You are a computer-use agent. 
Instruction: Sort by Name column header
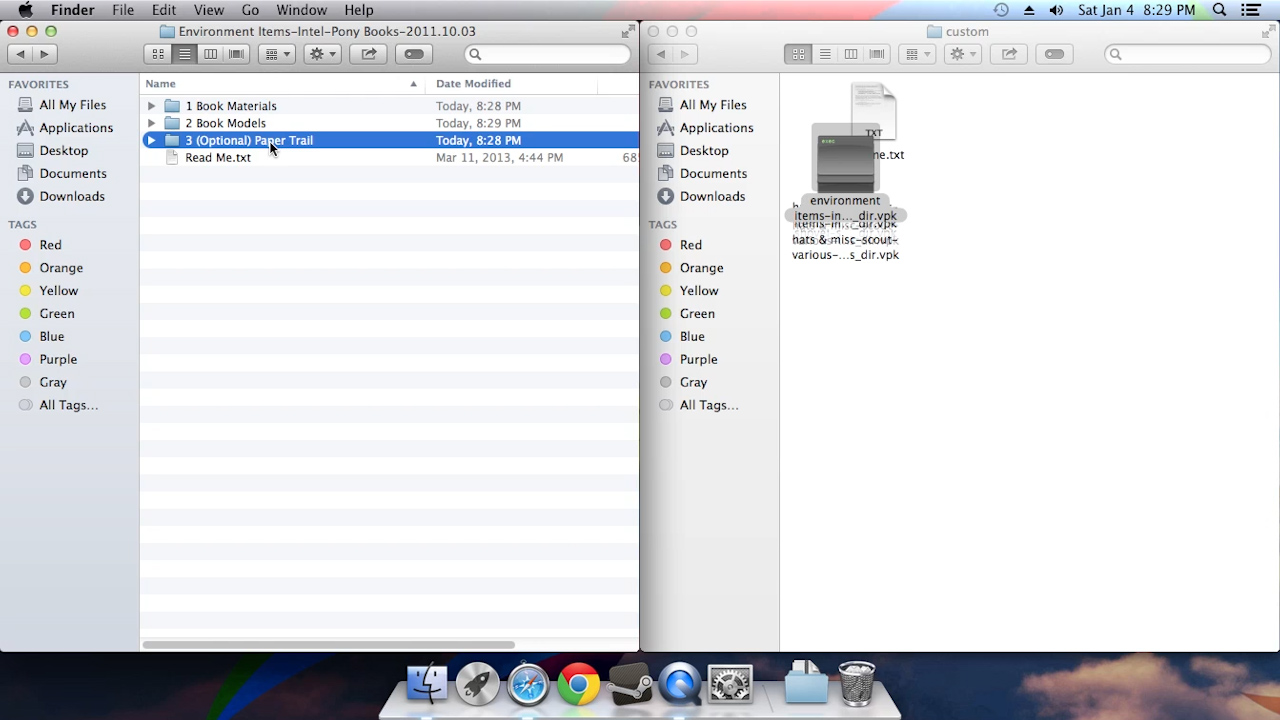point(282,84)
